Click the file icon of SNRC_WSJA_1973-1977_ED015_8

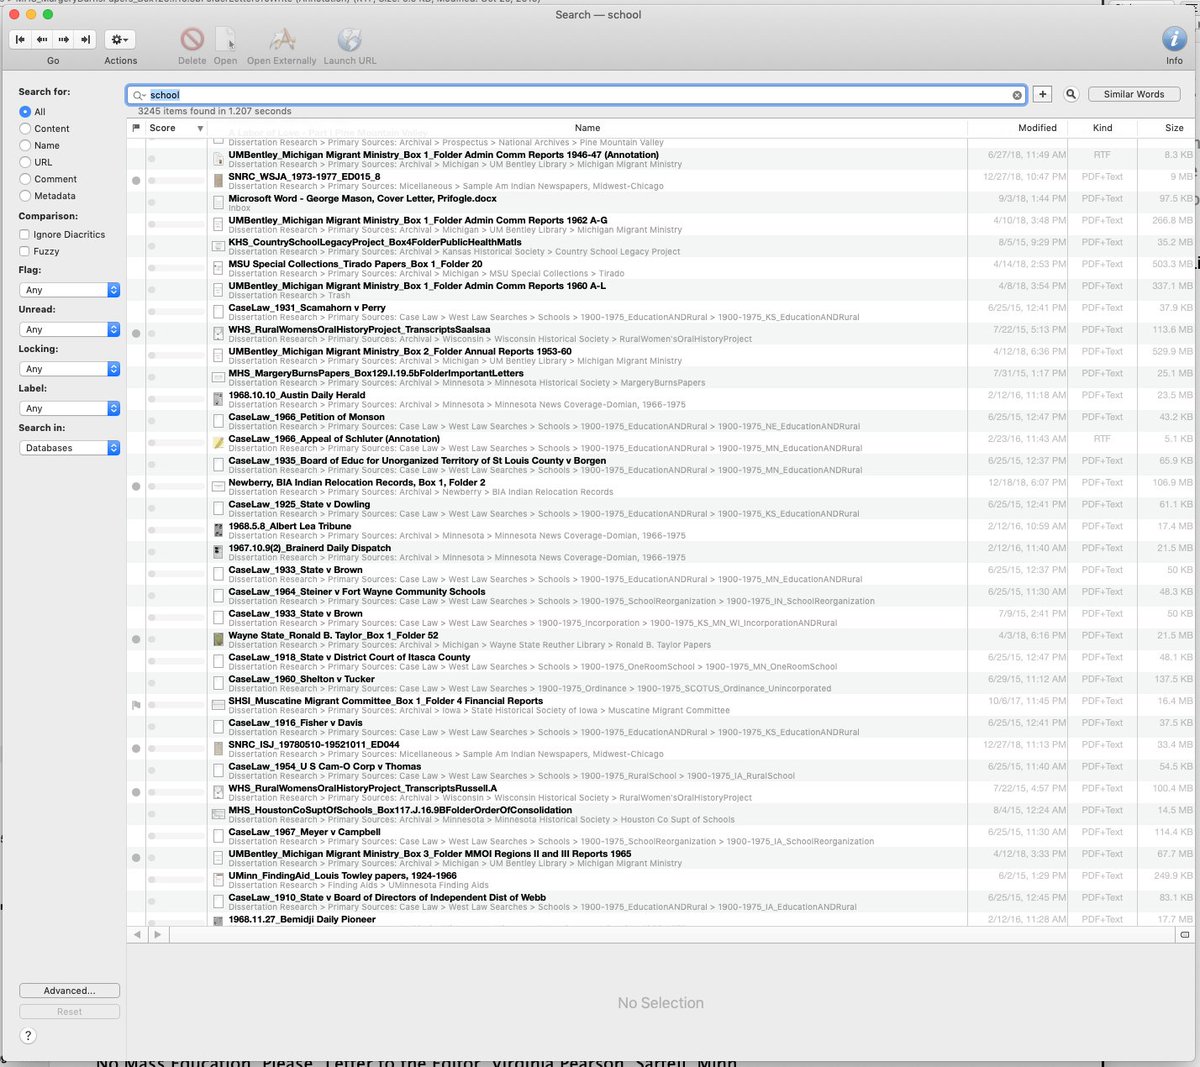[x=218, y=181]
